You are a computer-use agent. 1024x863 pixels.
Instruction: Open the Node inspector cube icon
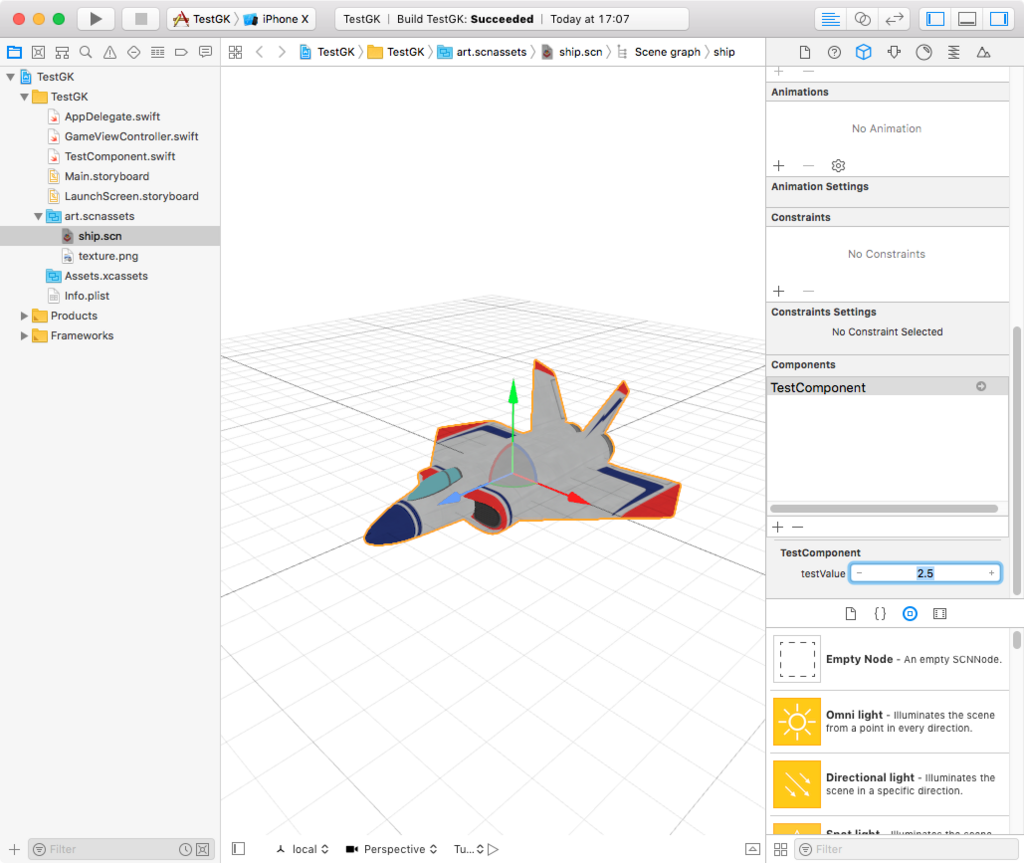pyautogui.click(x=863, y=52)
